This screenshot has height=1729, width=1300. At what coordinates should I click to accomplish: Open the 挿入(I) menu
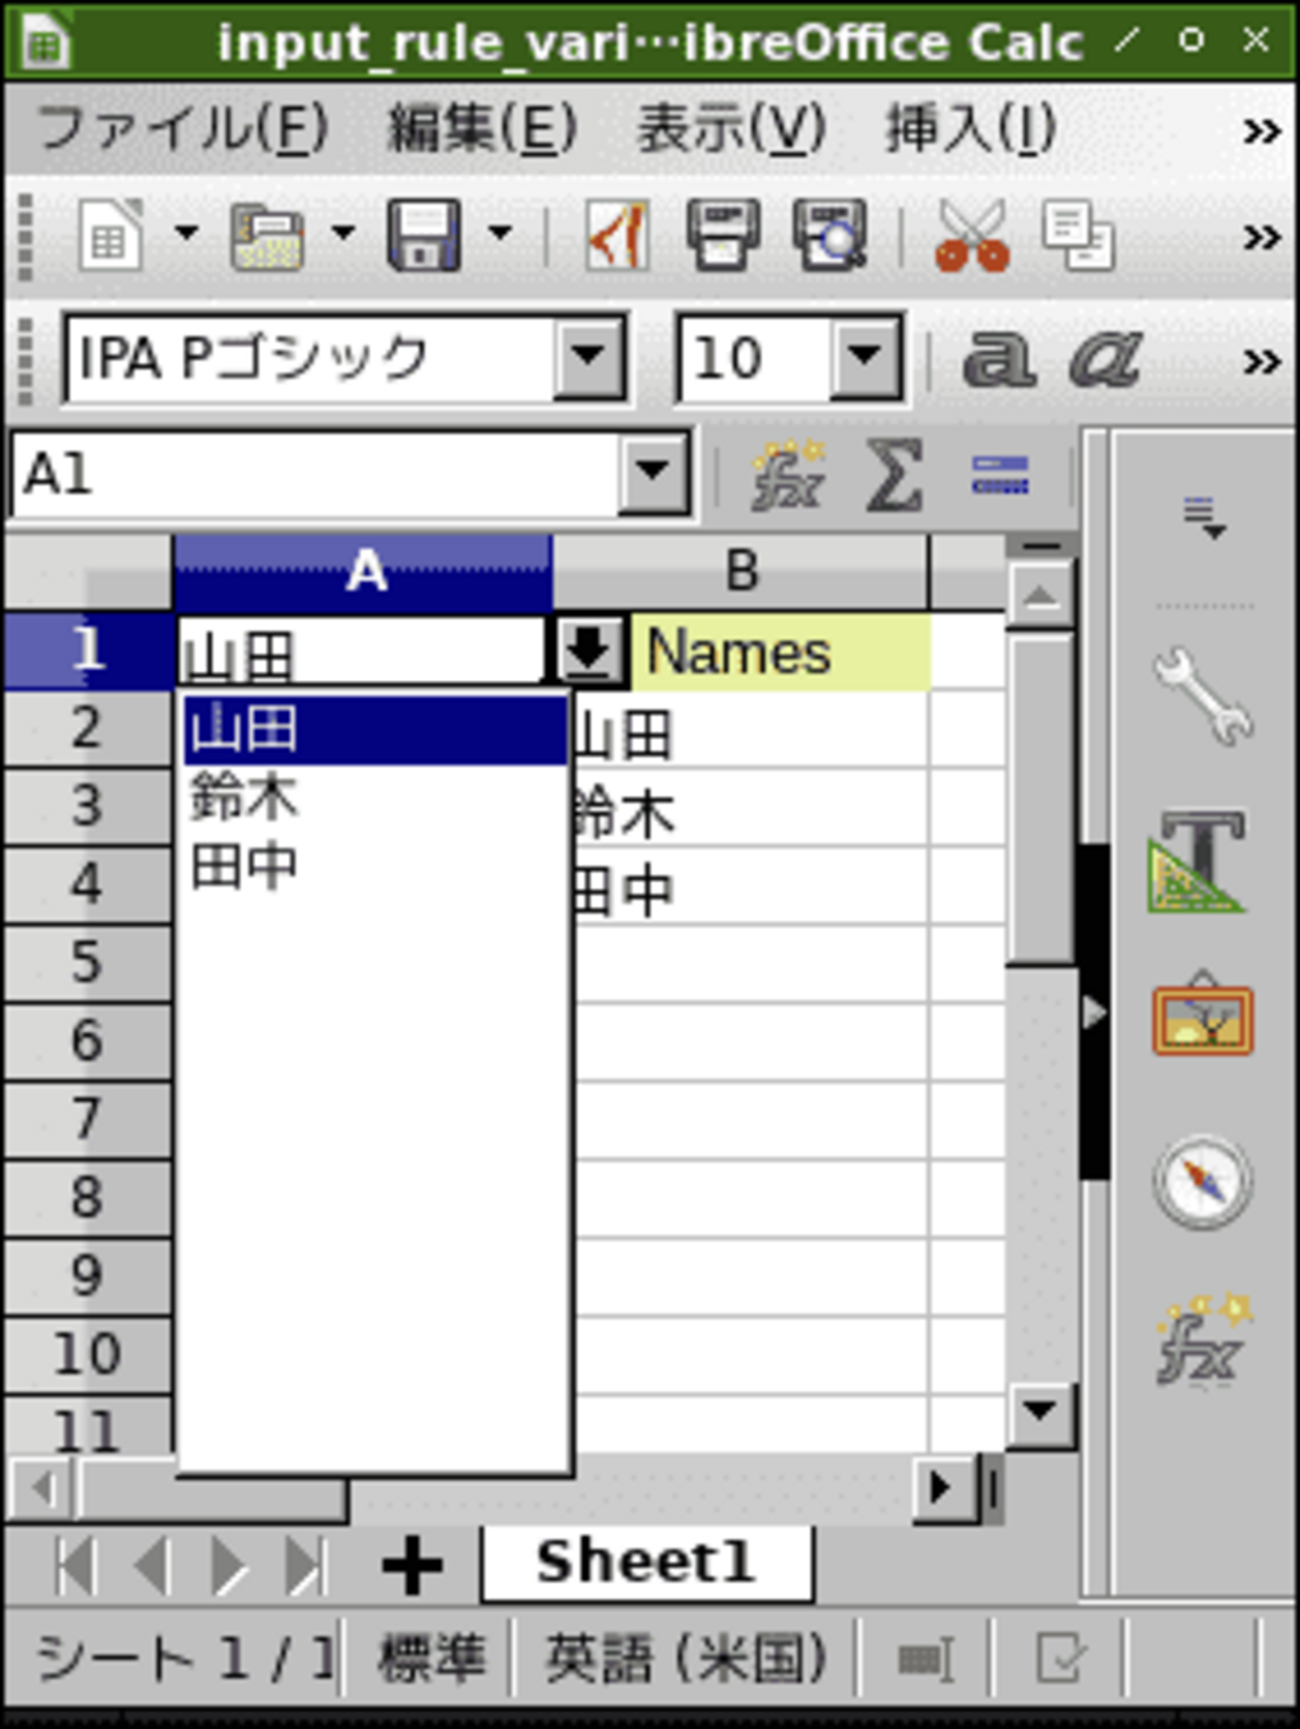pyautogui.click(x=971, y=130)
